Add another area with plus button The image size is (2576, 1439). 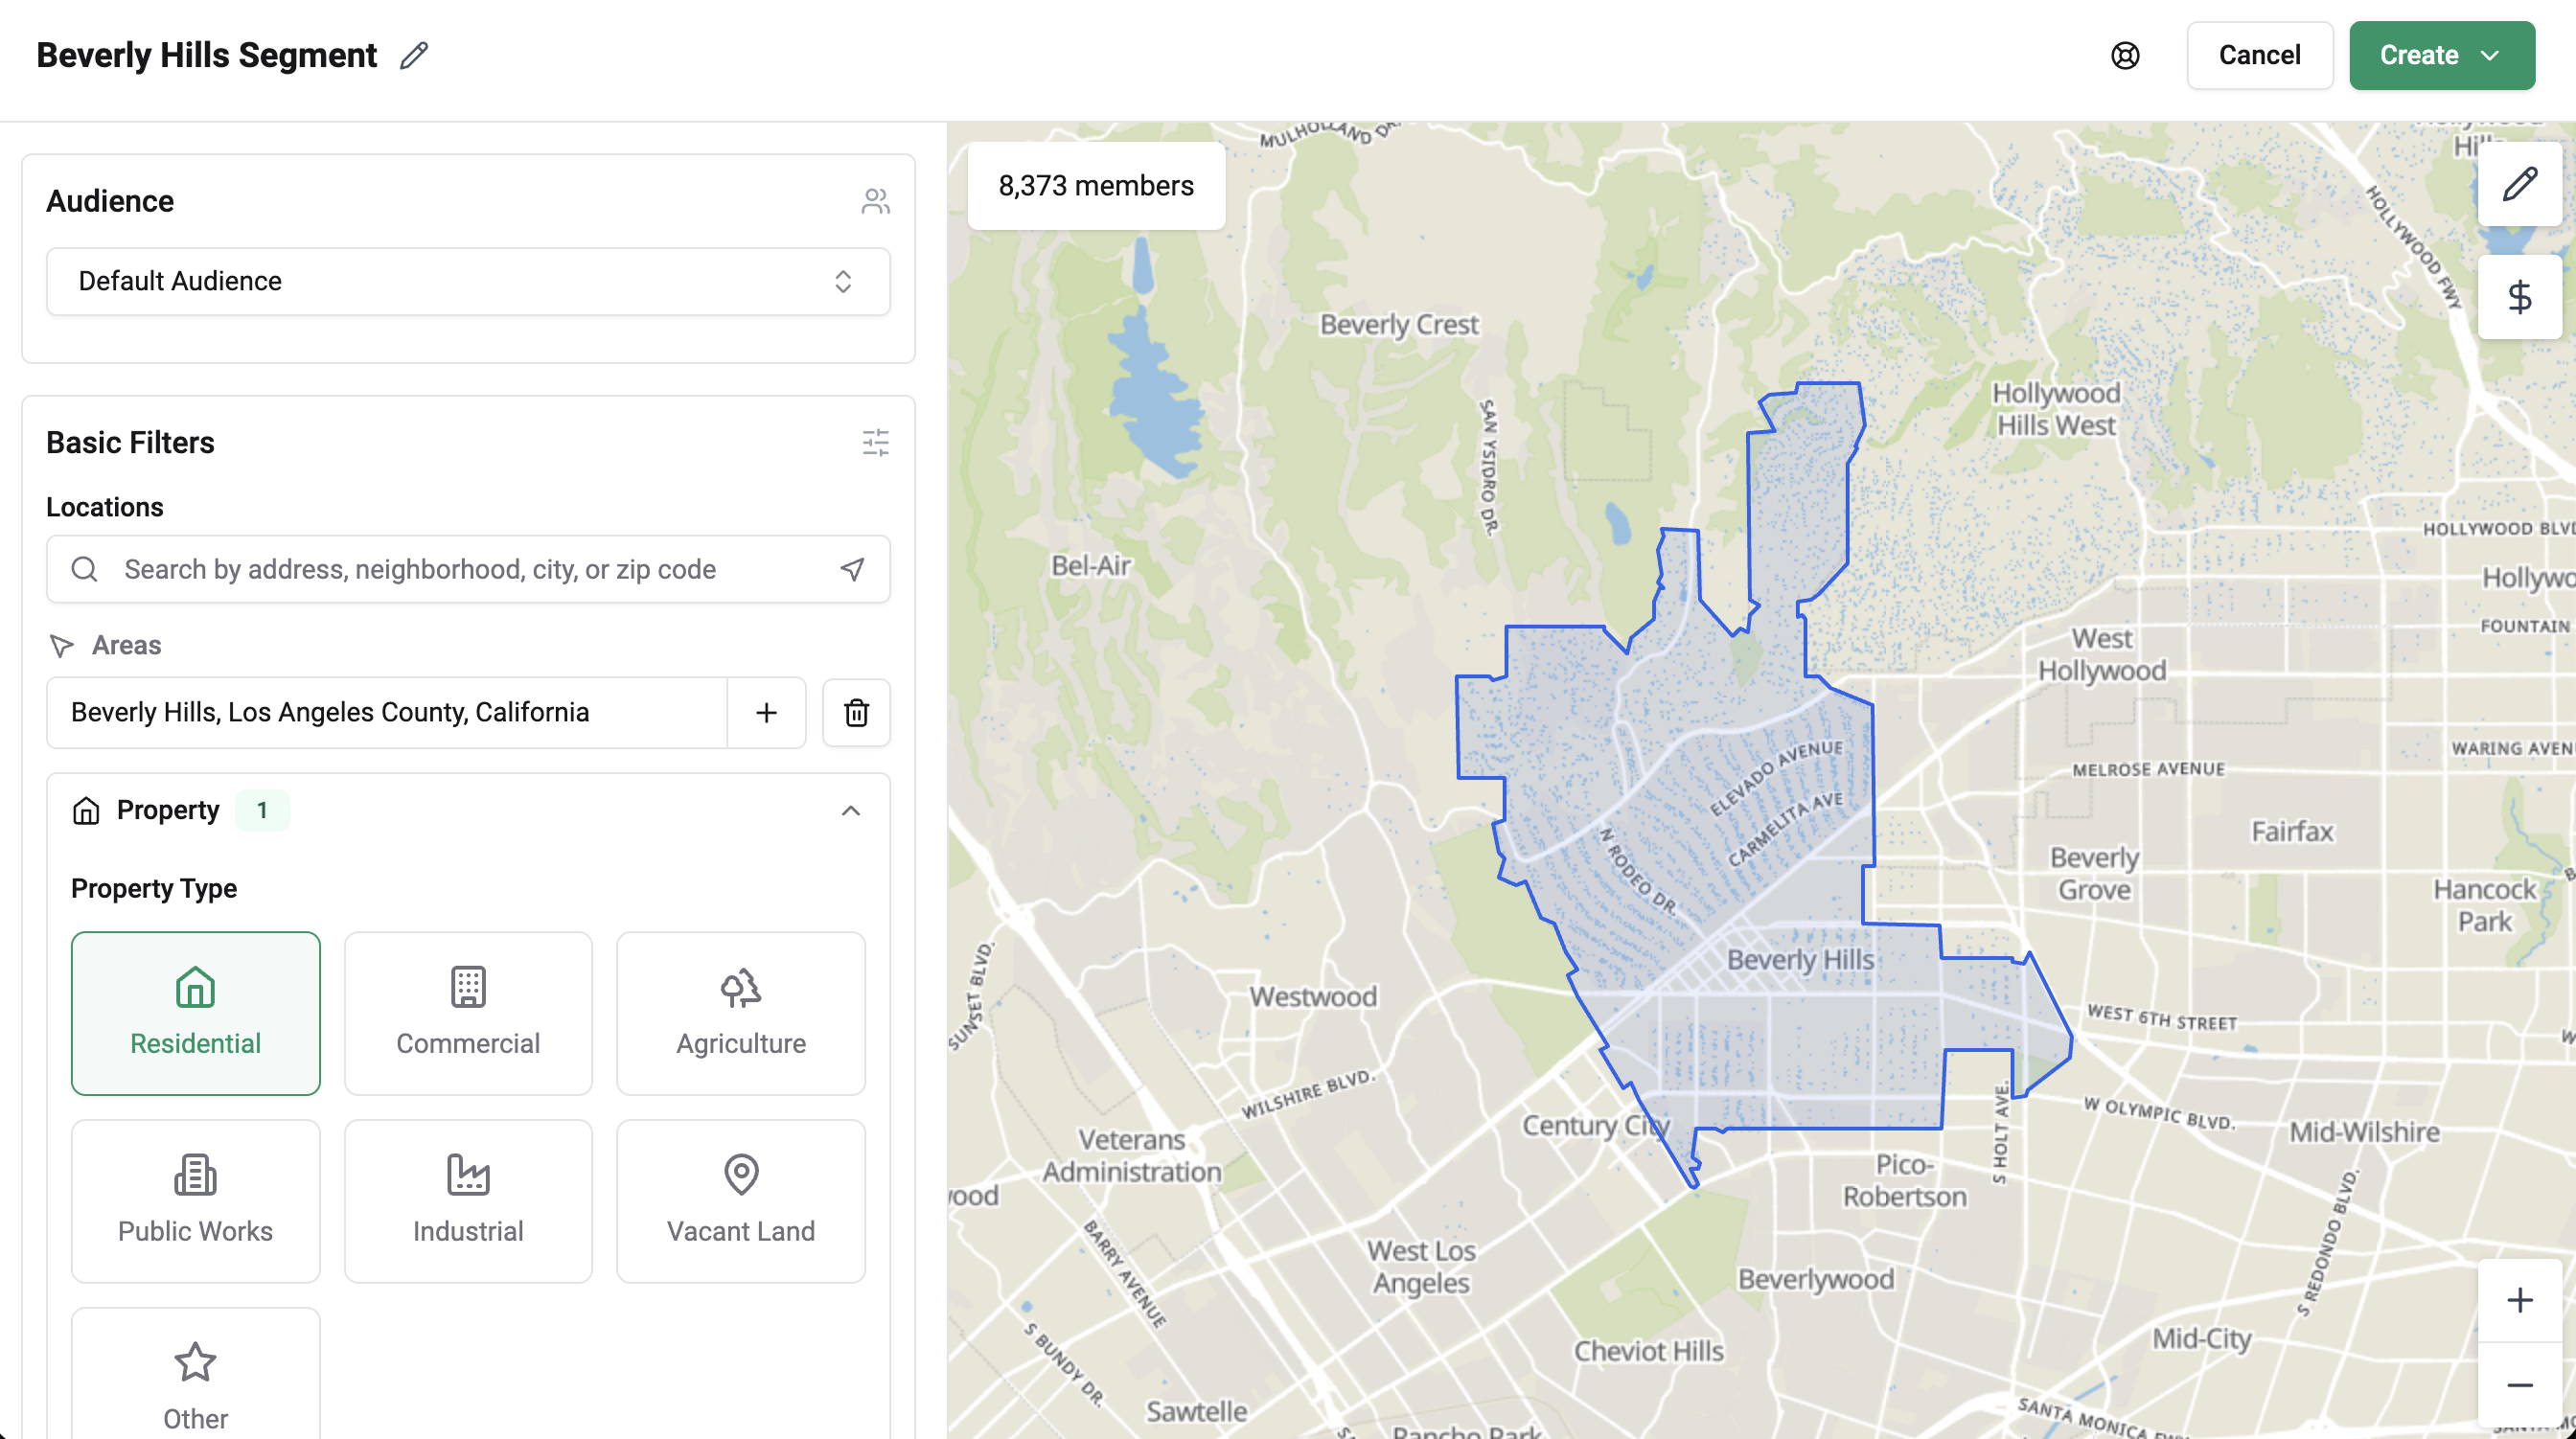766,712
